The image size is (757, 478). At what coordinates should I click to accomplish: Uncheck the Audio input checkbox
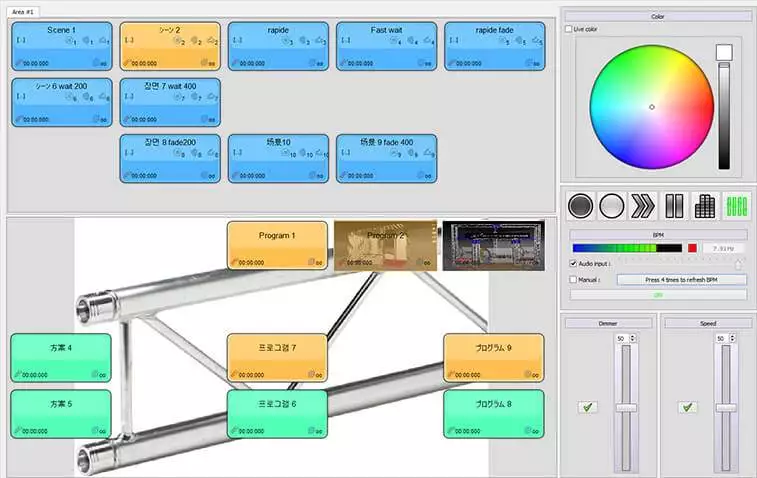[x=572, y=264]
